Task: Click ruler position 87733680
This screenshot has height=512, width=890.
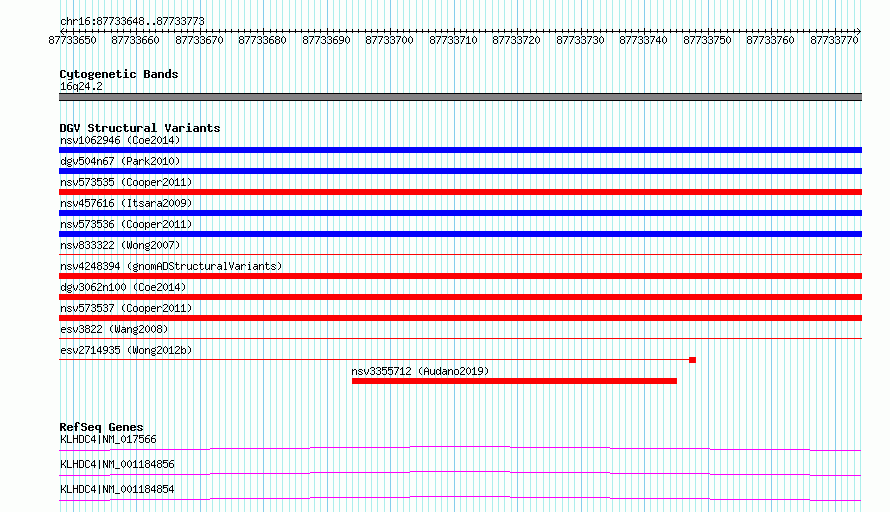Action: pos(262,40)
